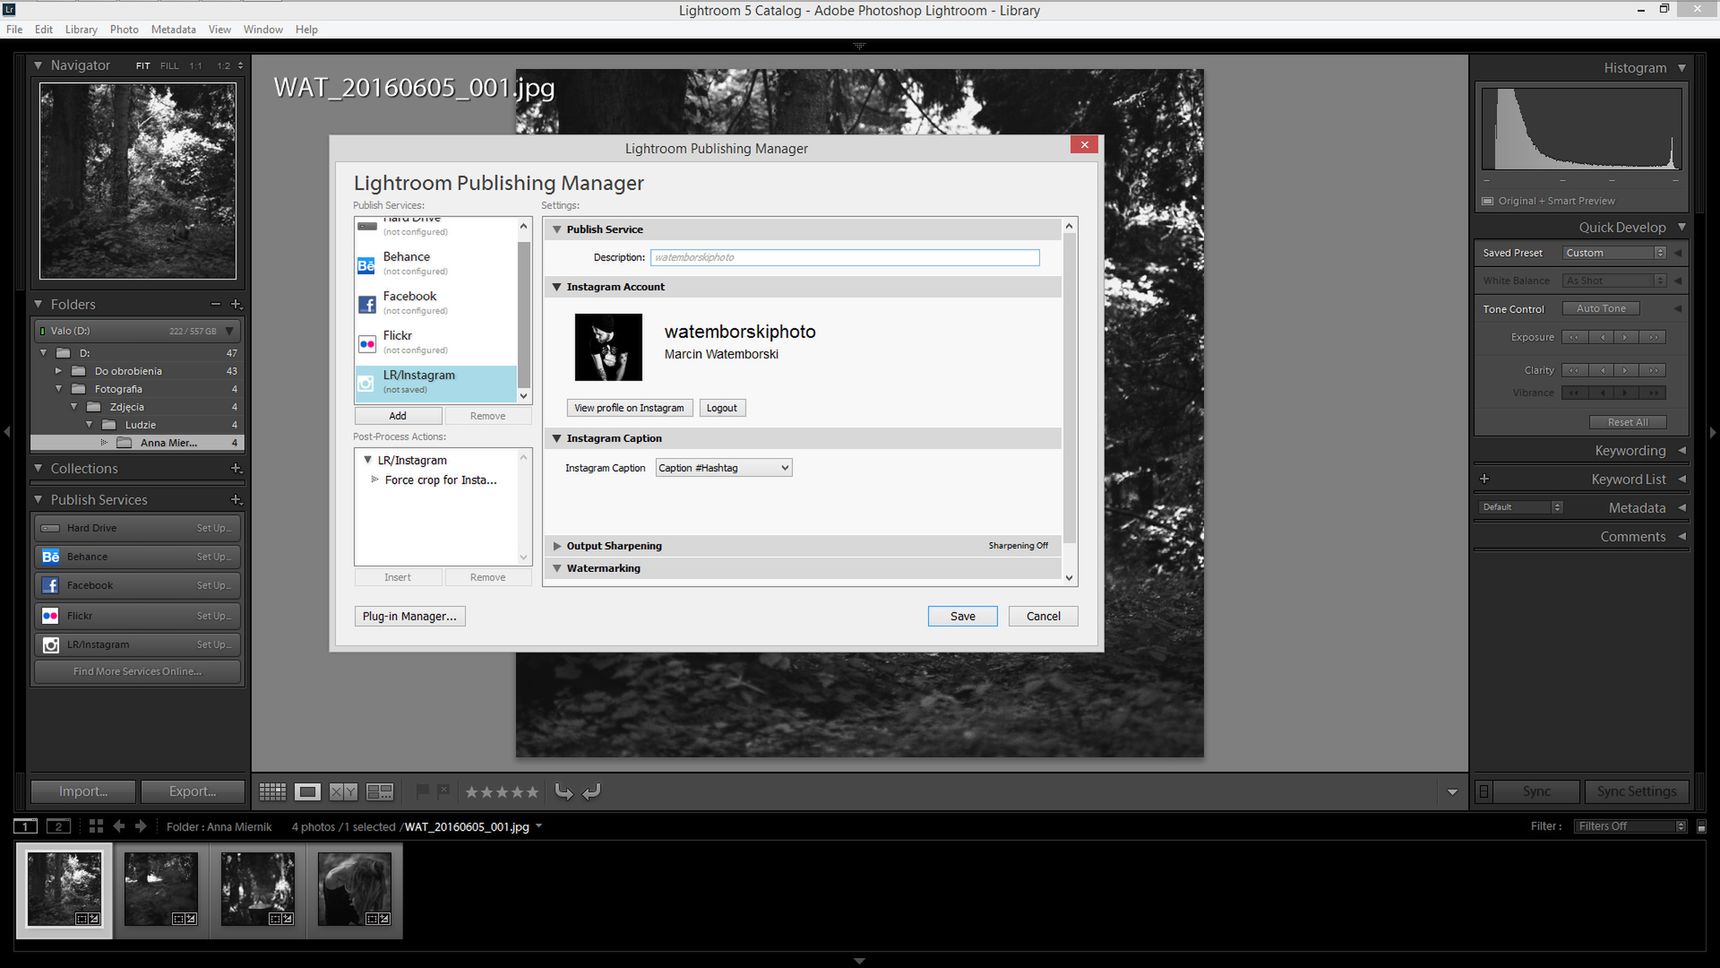1720x968 pixels.
Task: Open the Help menu
Action: (306, 29)
